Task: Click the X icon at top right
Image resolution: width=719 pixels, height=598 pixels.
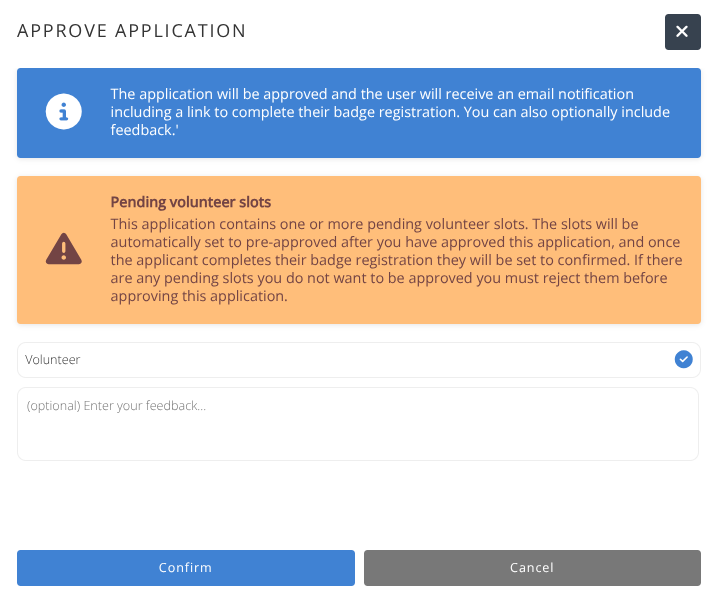Action: pyautogui.click(x=682, y=32)
